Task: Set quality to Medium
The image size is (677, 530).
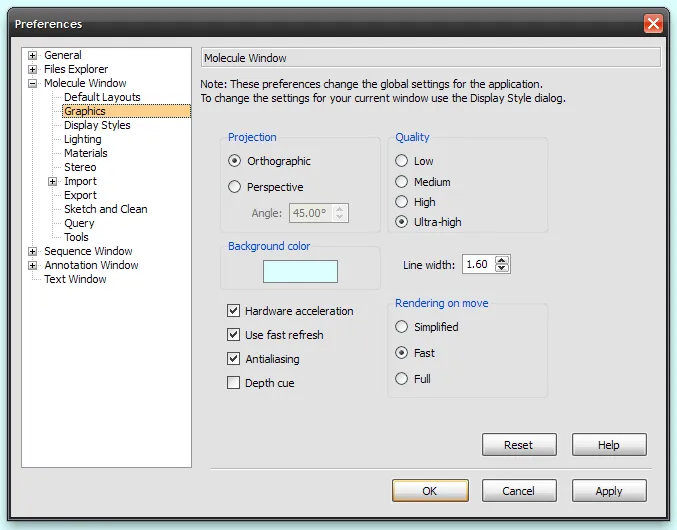Action: tap(402, 182)
